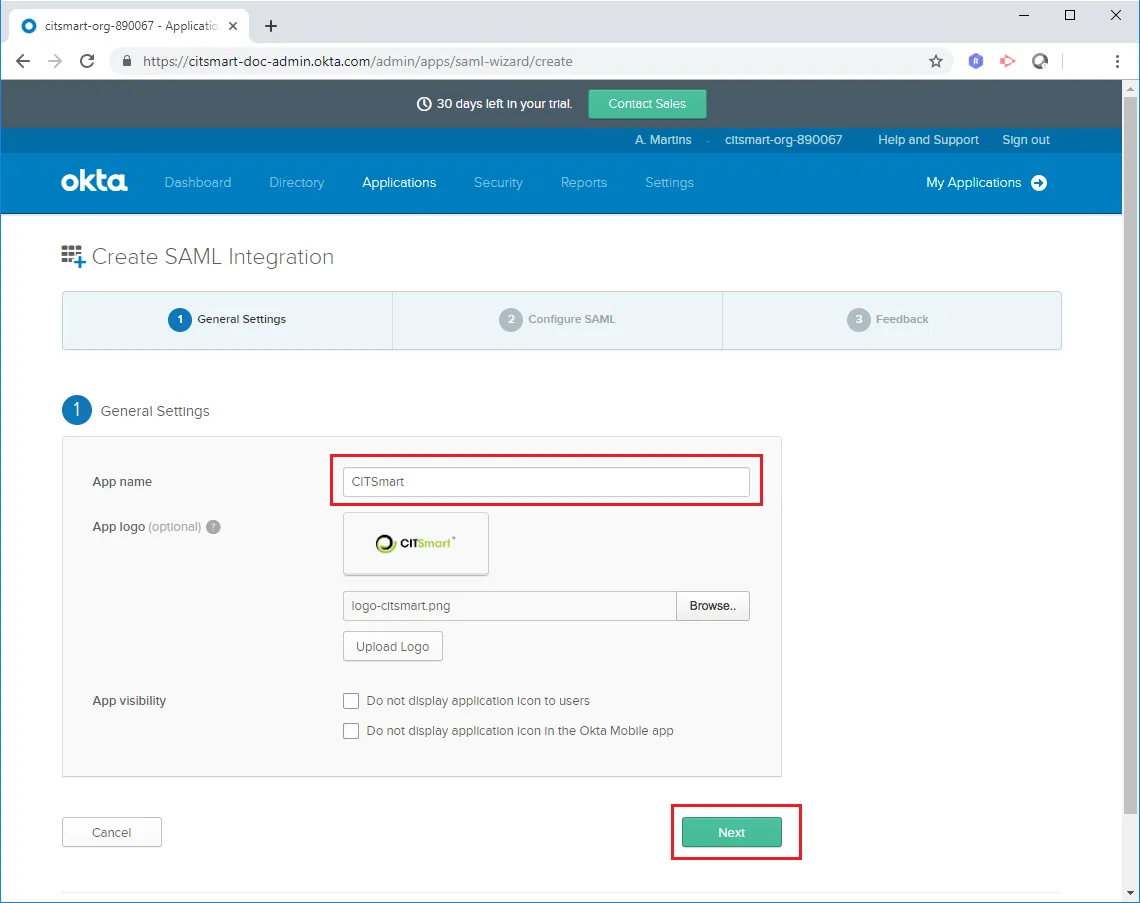Screen dimensions: 1140x903
Task: Click the green Next button
Action: click(731, 832)
